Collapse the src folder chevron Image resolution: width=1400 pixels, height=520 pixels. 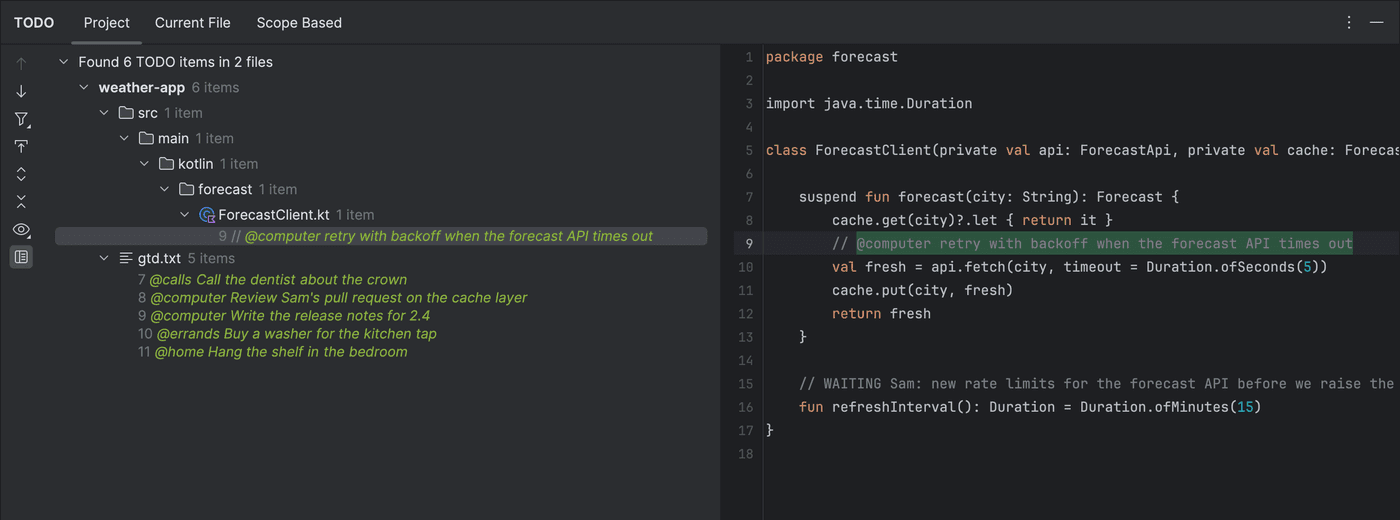coord(104,113)
